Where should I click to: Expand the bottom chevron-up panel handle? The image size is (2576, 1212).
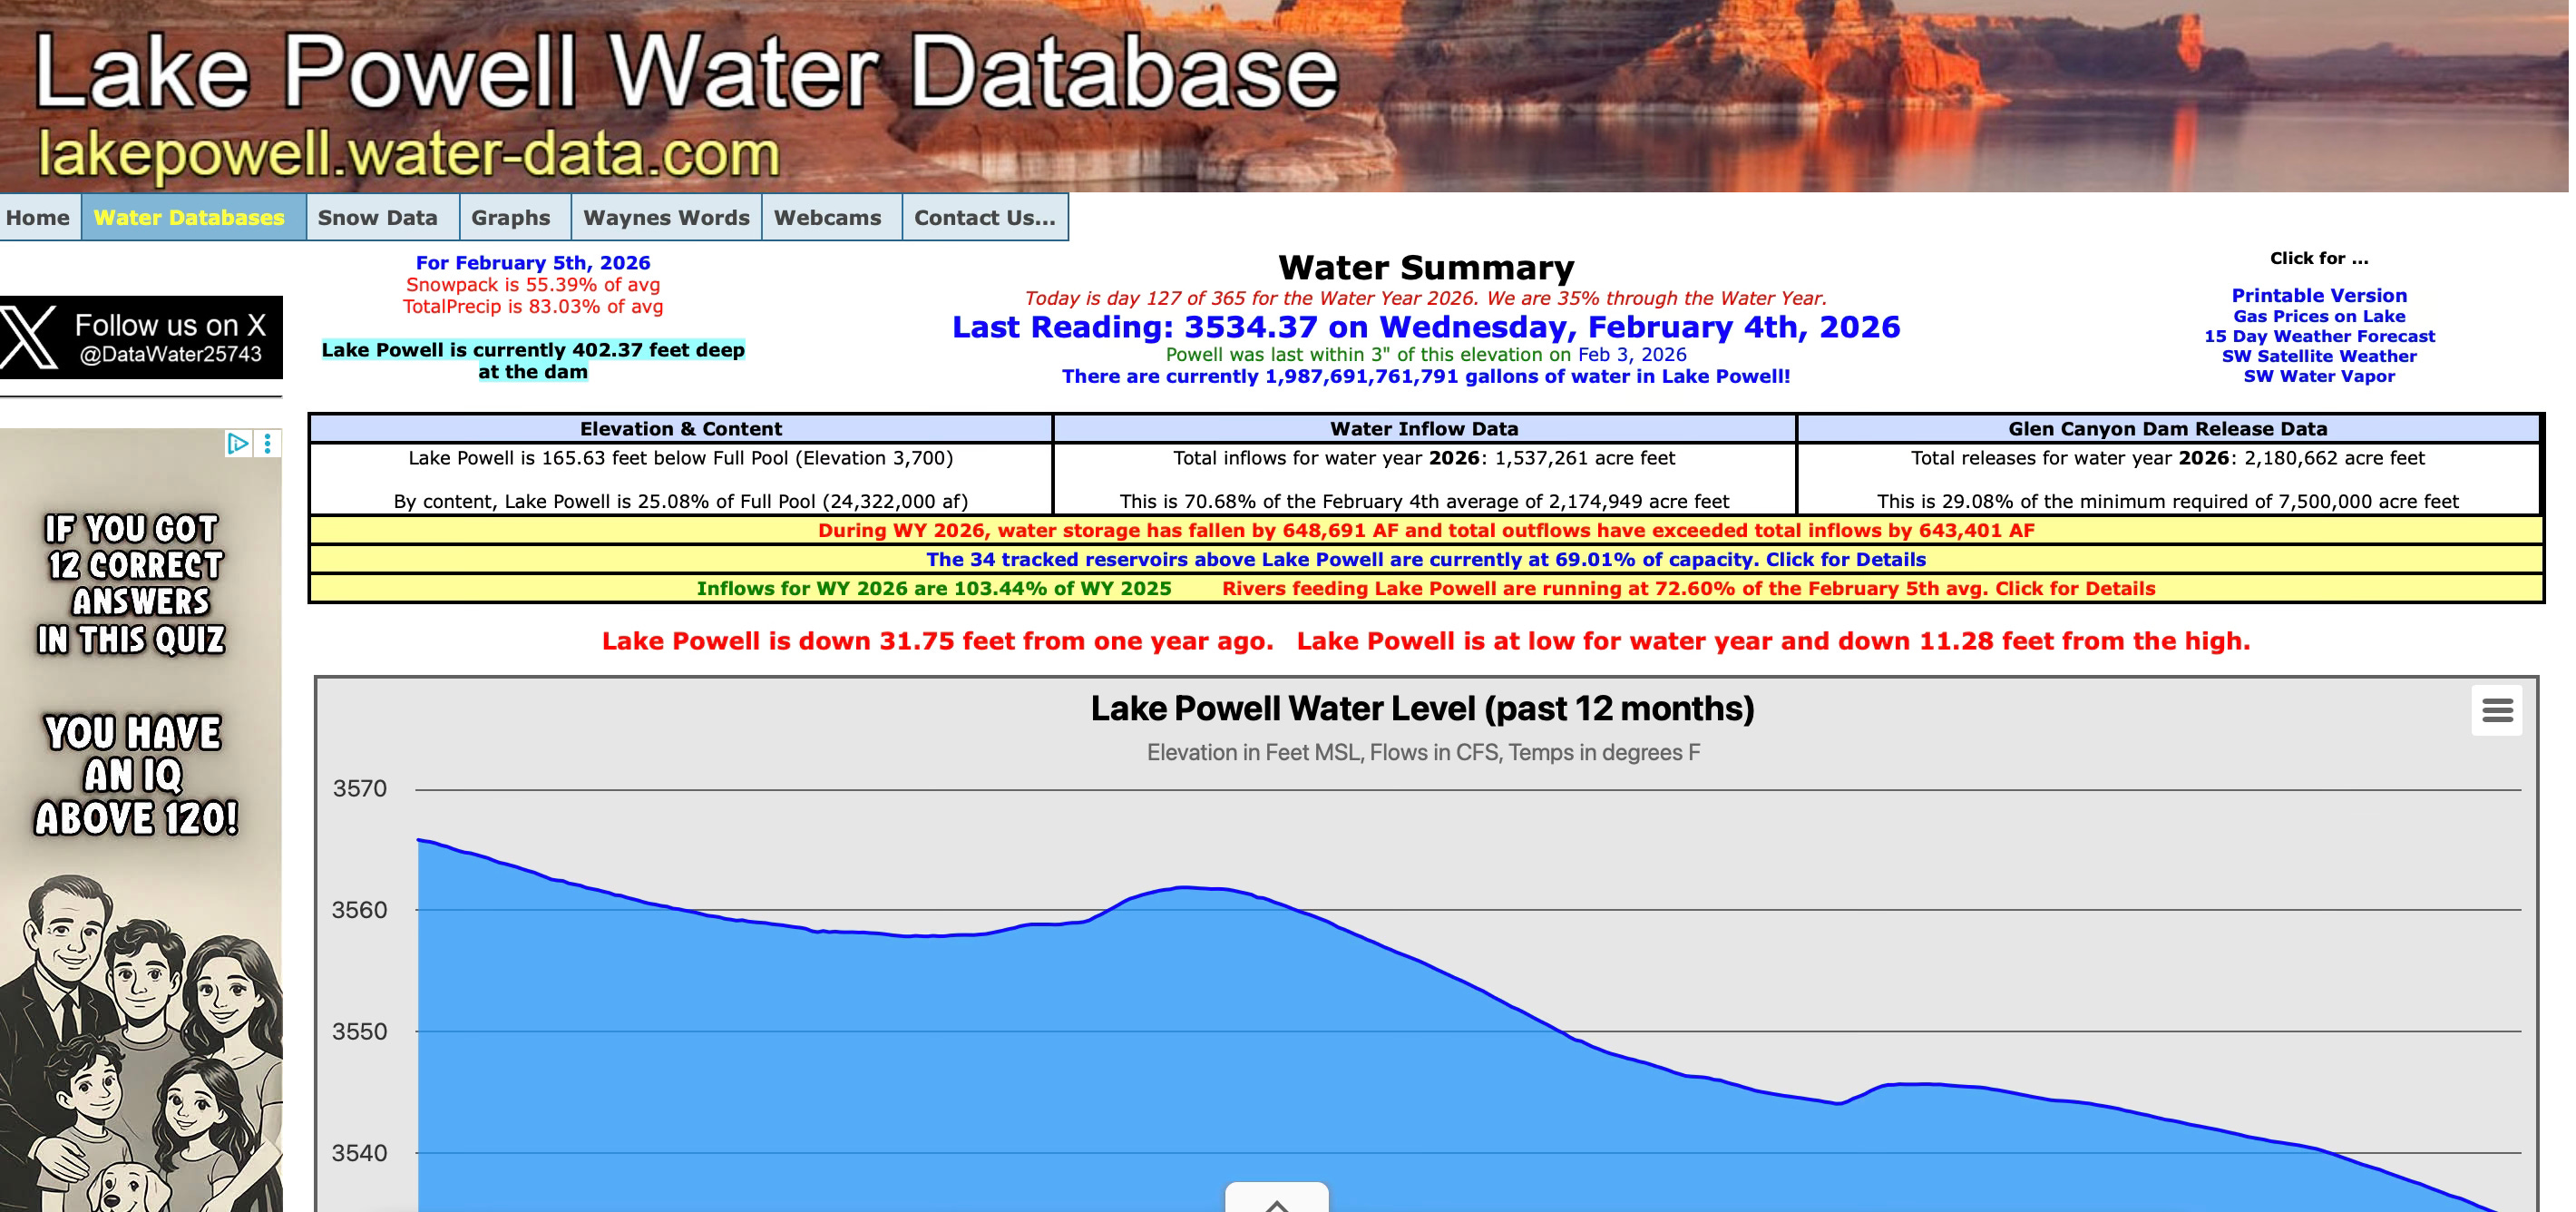tap(1276, 1200)
